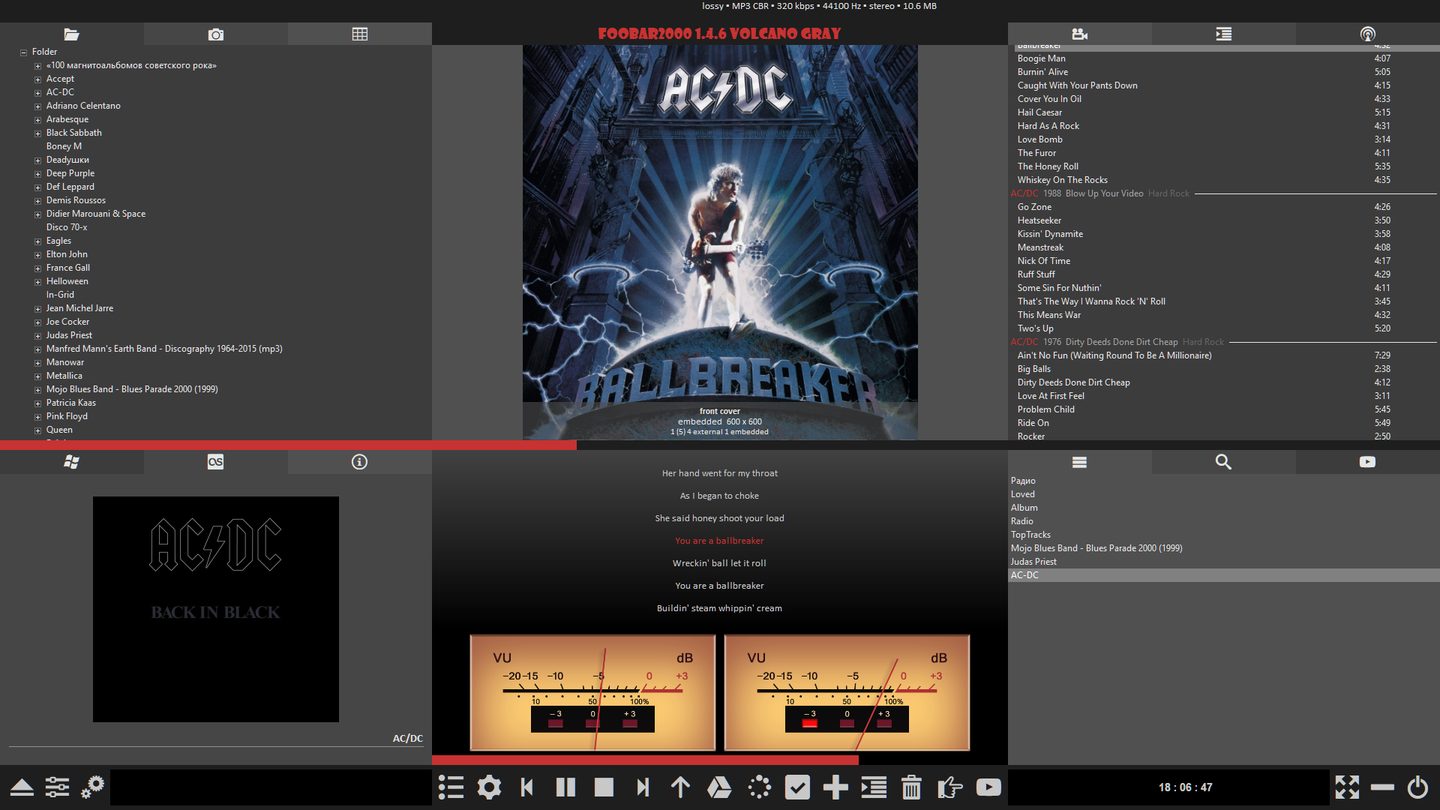Click the power icon to exit
The width and height of the screenshot is (1440, 810).
1418,788
